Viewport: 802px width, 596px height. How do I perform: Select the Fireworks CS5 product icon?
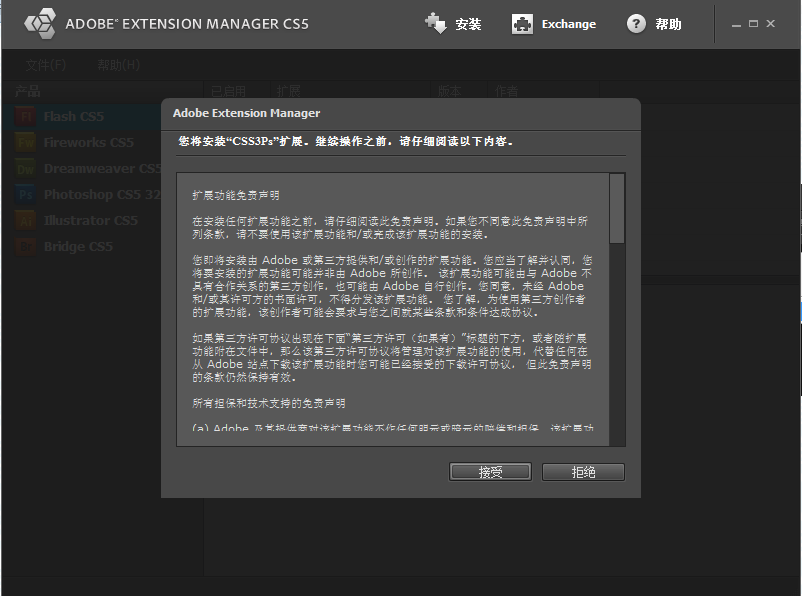26,143
